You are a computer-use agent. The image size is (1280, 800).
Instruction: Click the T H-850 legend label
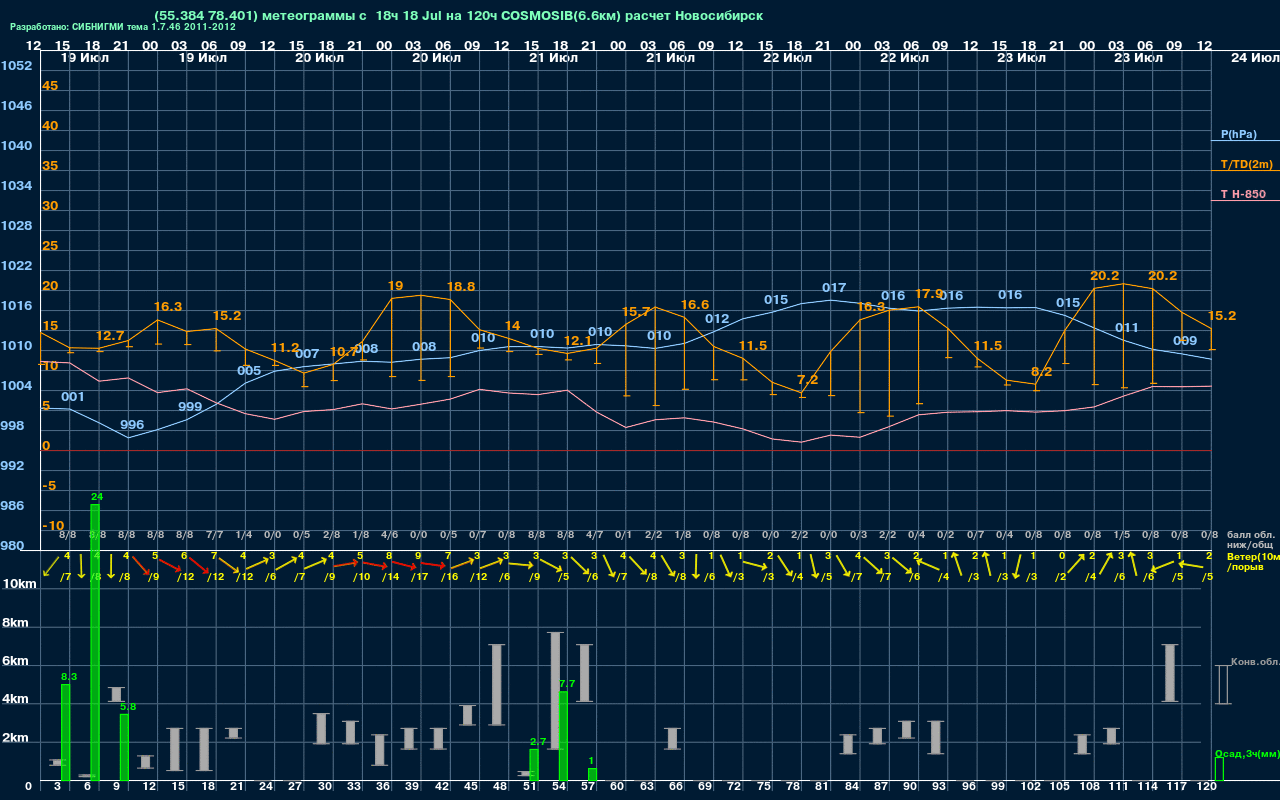click(1243, 194)
